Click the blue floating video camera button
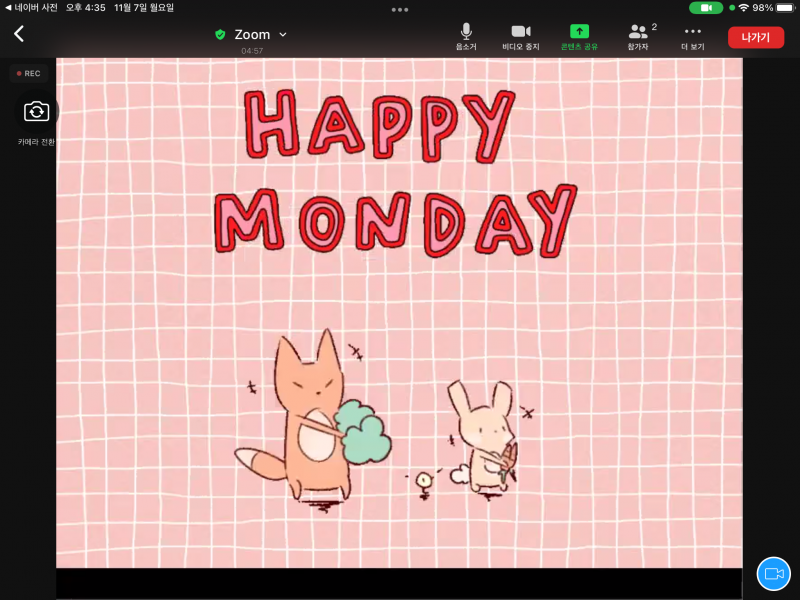 click(x=773, y=573)
